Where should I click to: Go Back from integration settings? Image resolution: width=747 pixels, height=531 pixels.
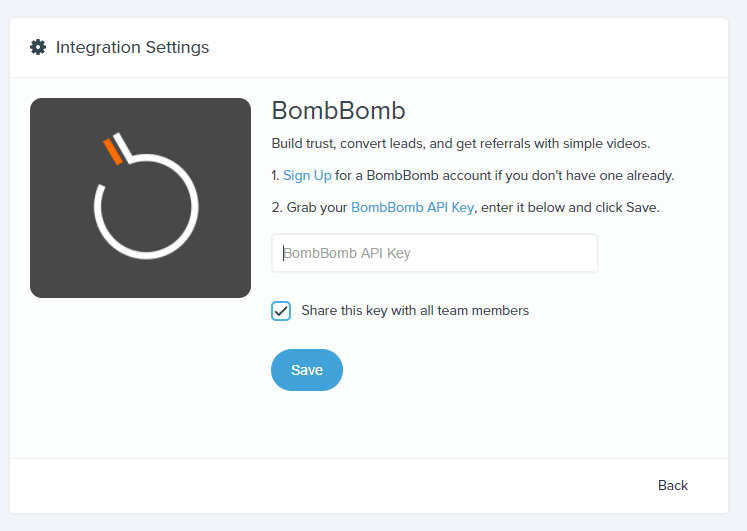tap(673, 485)
